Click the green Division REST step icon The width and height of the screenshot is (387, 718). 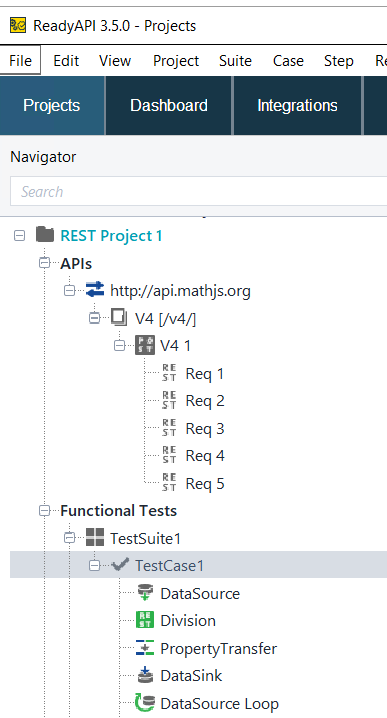click(x=145, y=620)
